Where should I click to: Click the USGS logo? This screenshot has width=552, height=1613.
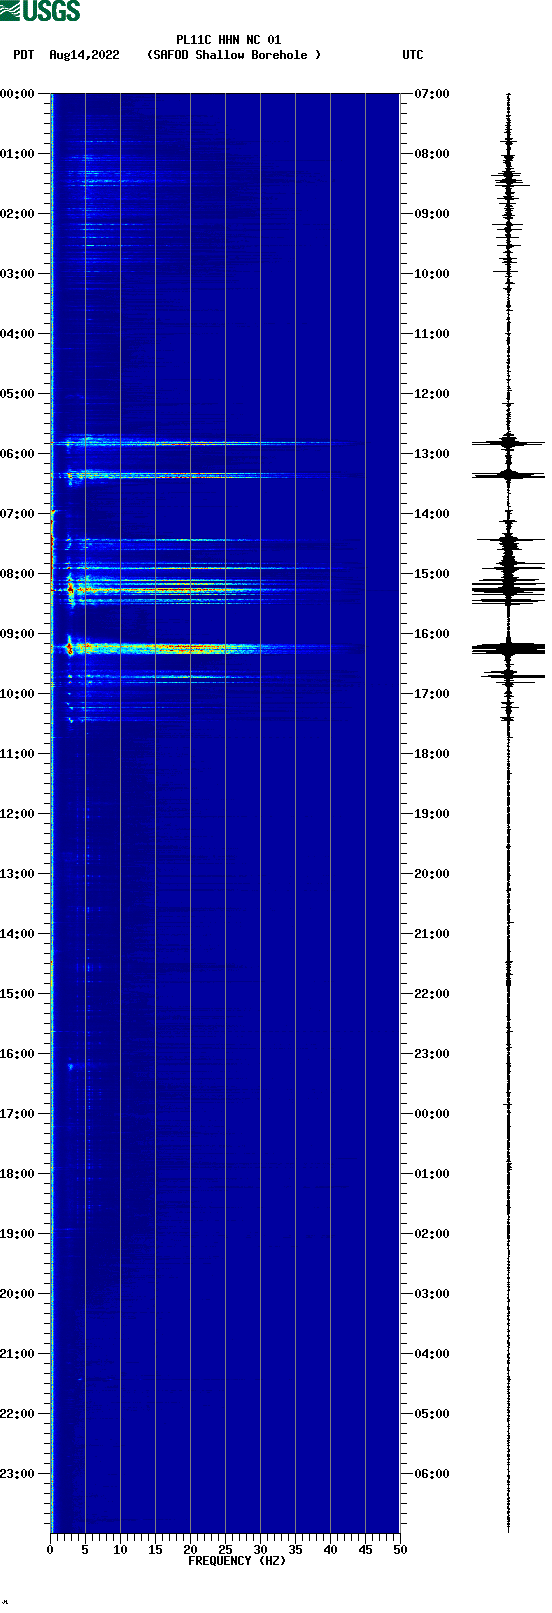click(x=40, y=11)
